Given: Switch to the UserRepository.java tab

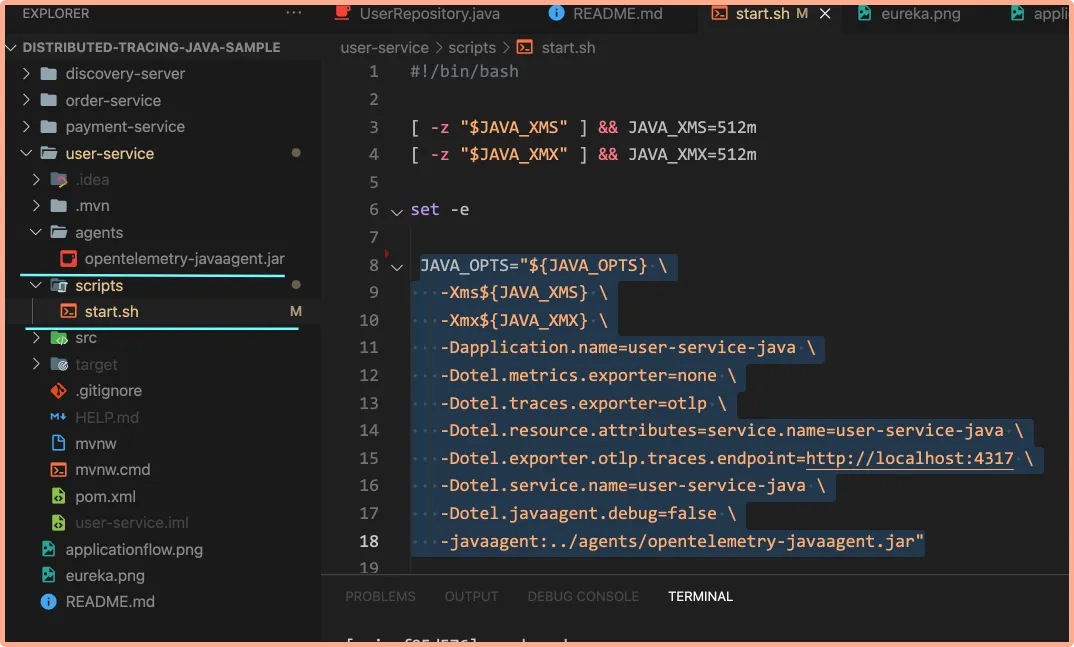Looking at the screenshot, I should click(418, 14).
